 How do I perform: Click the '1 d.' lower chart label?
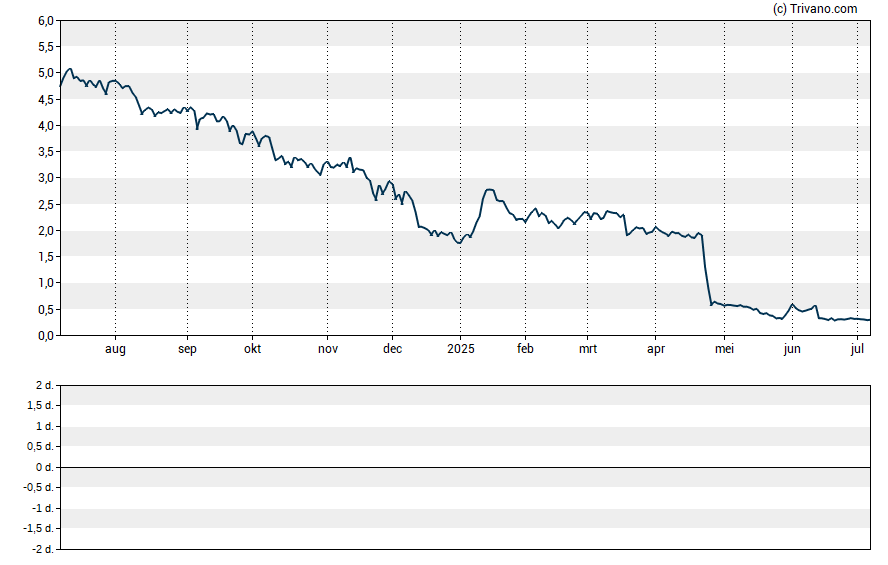tap(44, 426)
